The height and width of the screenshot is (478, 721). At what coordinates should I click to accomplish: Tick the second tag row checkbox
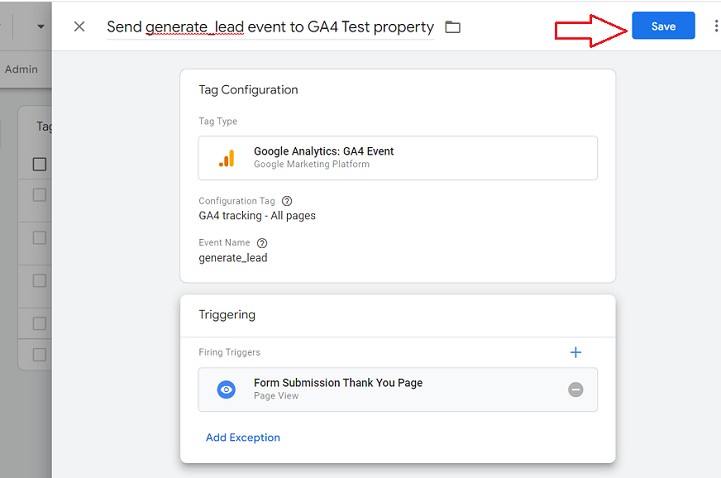tap(40, 237)
